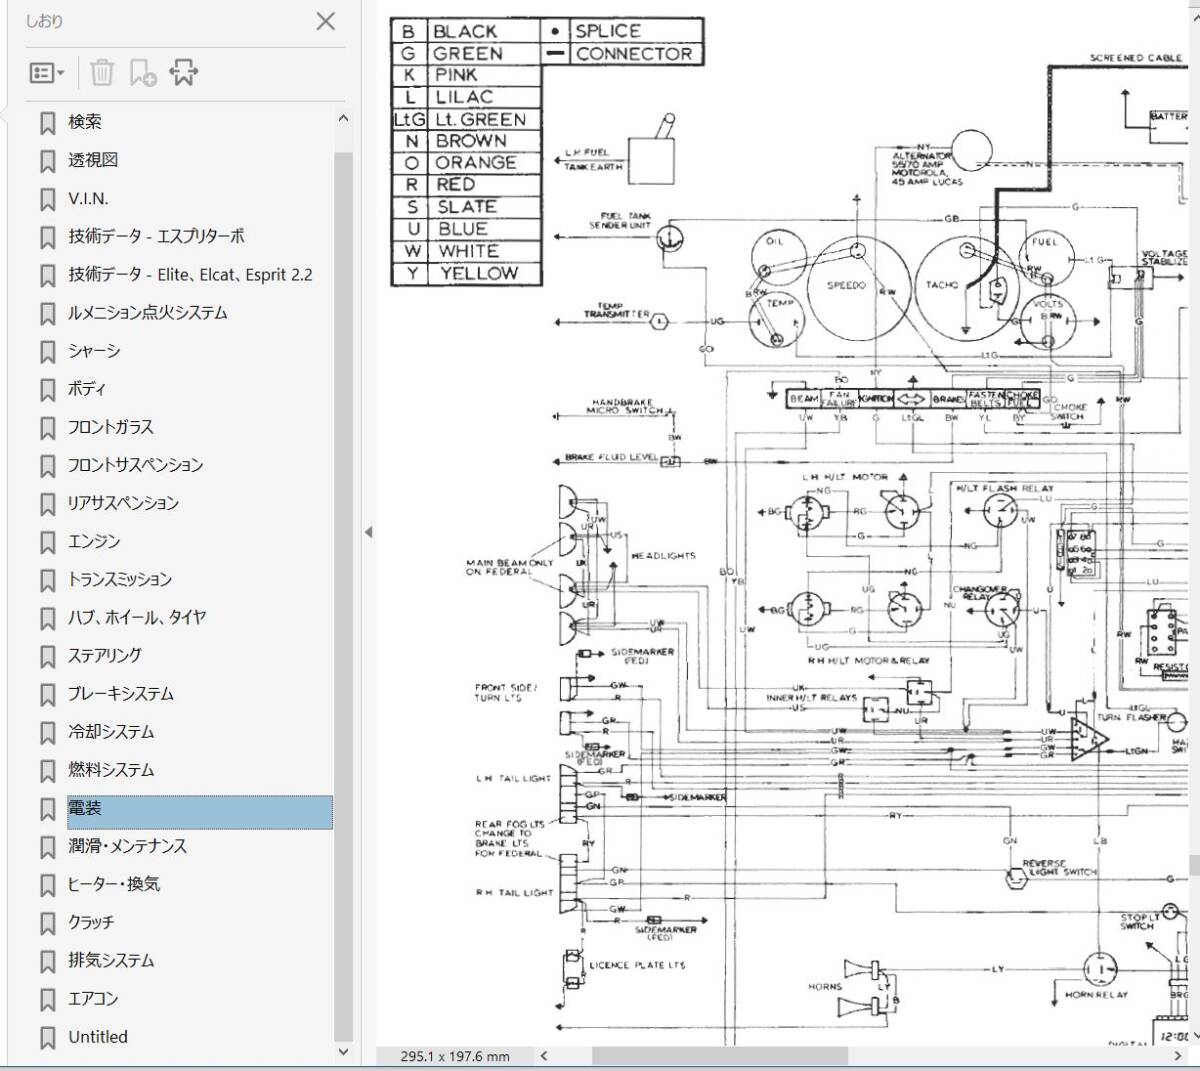
Task: Click the document horizontal scrollbar thumb
Action: click(720, 1056)
